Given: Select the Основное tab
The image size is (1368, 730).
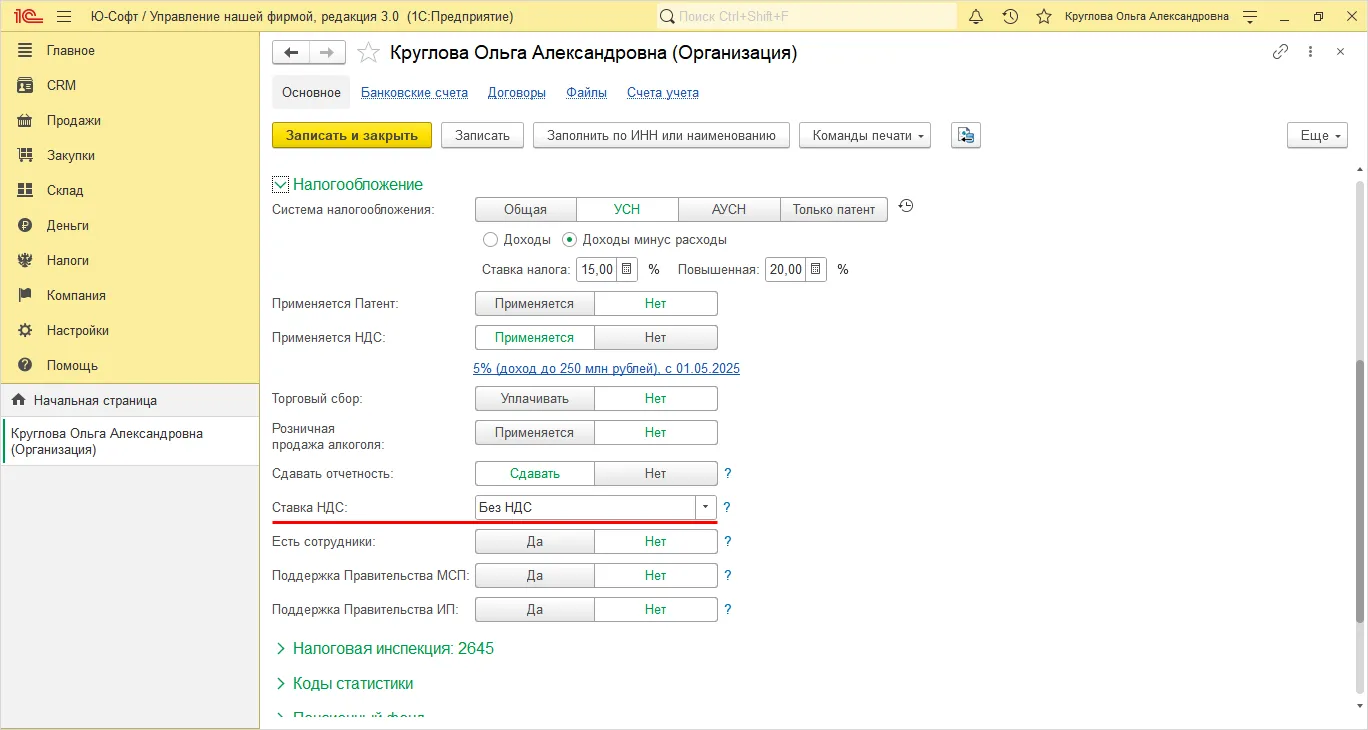Looking at the screenshot, I should pos(311,92).
